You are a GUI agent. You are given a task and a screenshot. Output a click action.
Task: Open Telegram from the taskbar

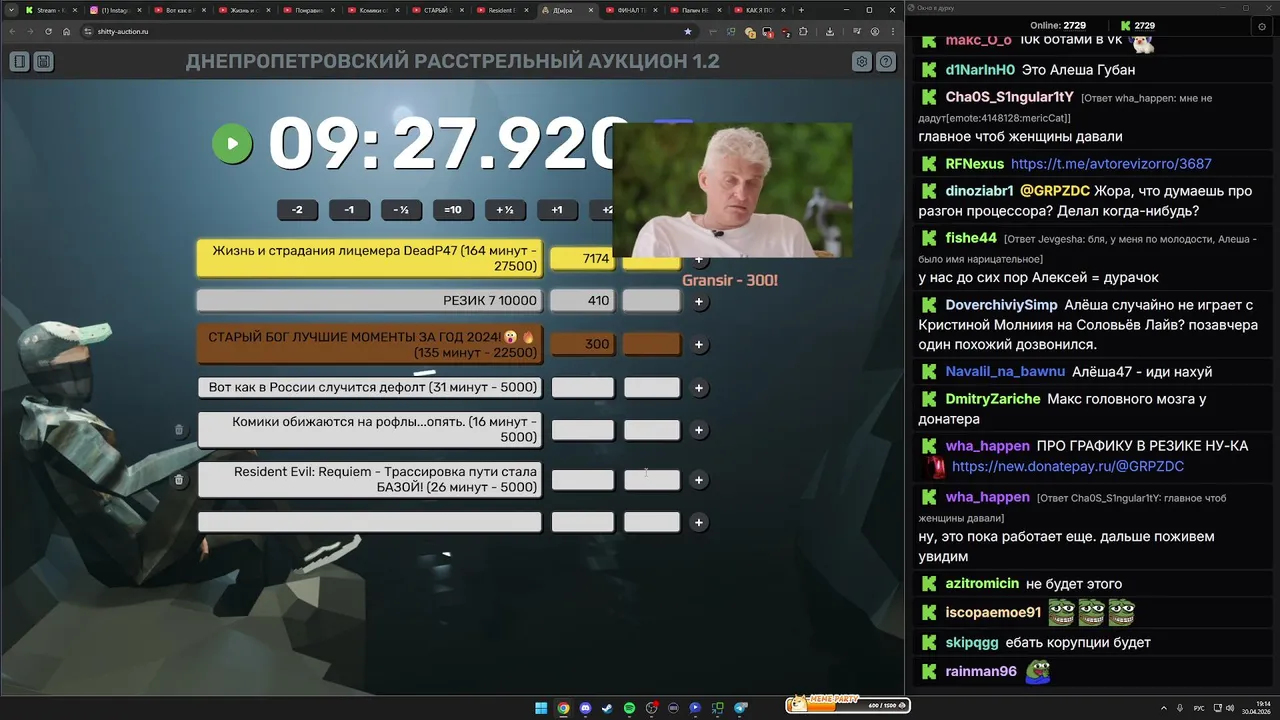741,708
